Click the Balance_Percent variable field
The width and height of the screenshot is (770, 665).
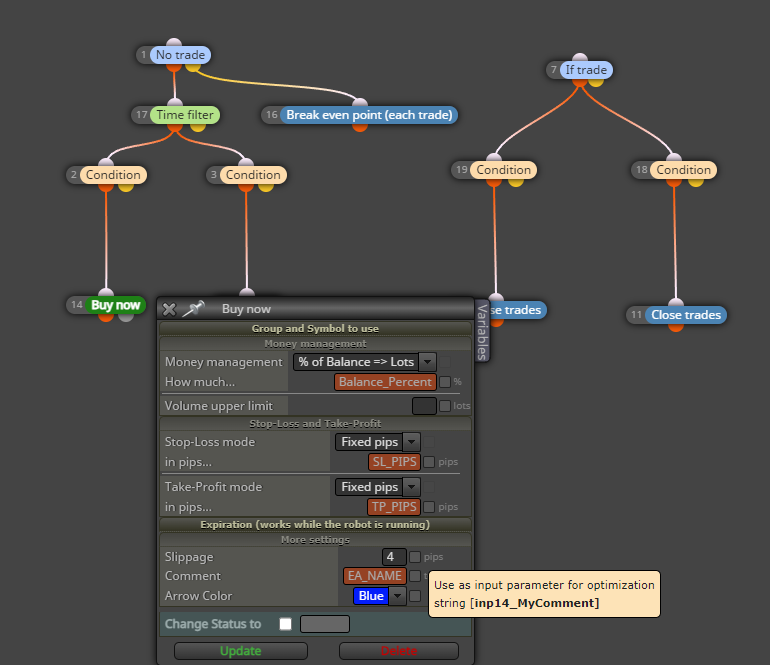(385, 382)
